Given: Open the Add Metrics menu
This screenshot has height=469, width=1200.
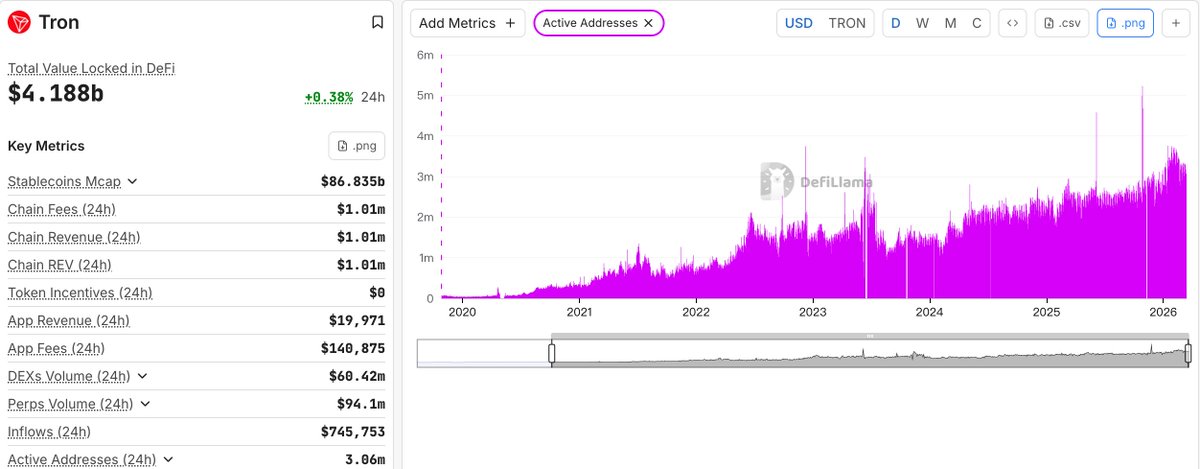Looking at the screenshot, I should coord(467,23).
